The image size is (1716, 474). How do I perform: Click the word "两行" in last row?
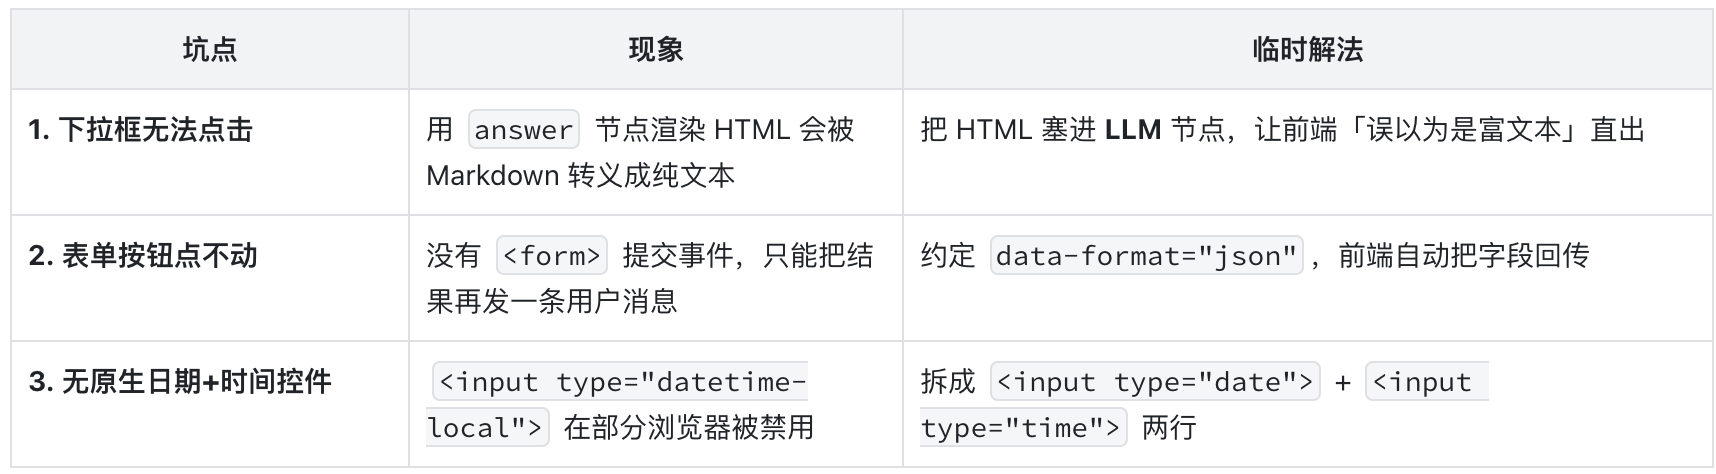1168,428
